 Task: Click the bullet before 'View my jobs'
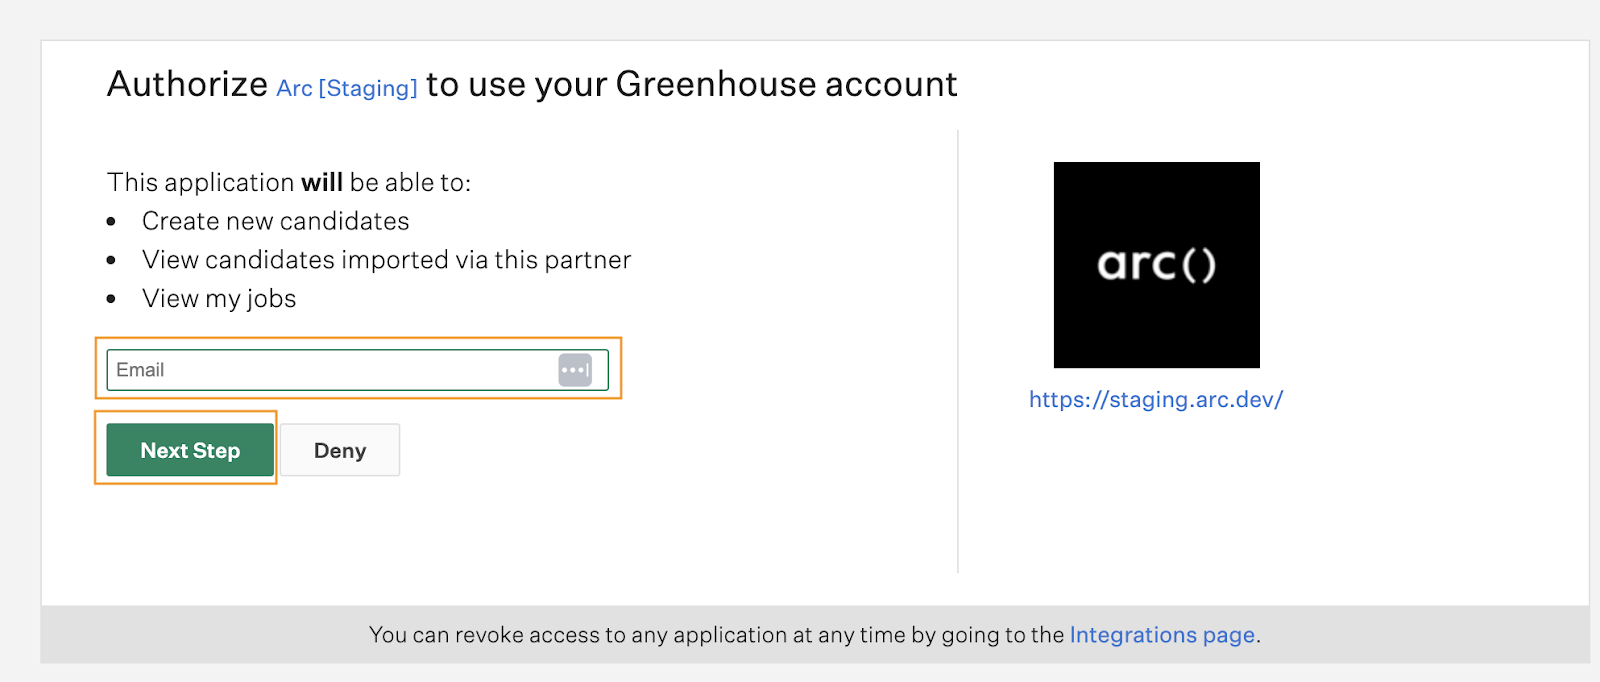(112, 299)
